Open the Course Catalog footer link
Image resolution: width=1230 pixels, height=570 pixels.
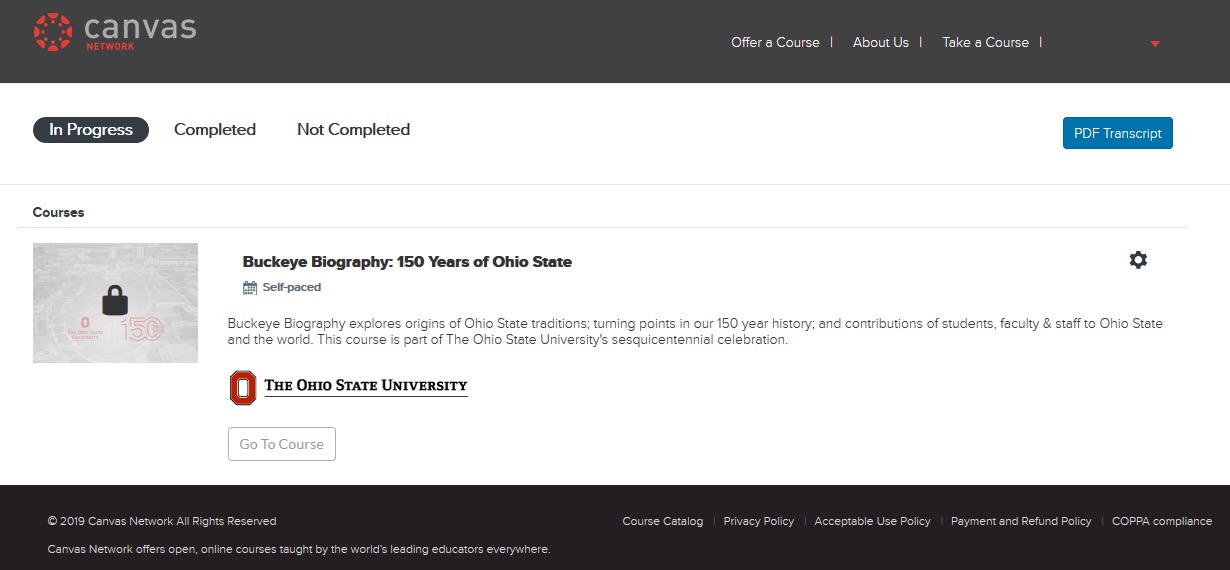pos(663,521)
